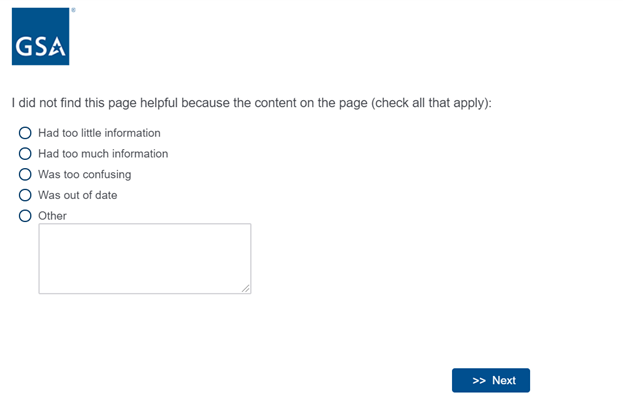Click the GSA logo
Viewport: 623px width, 402px height.
(x=41, y=37)
